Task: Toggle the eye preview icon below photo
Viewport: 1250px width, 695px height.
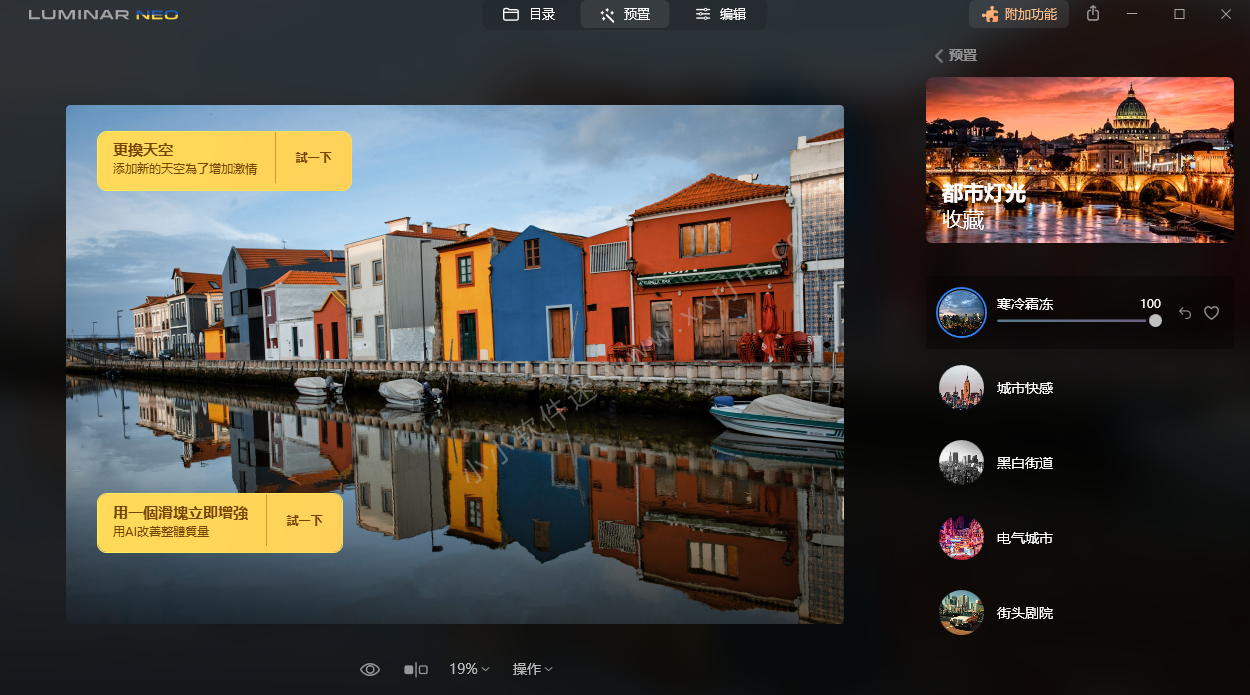Action: click(x=370, y=669)
